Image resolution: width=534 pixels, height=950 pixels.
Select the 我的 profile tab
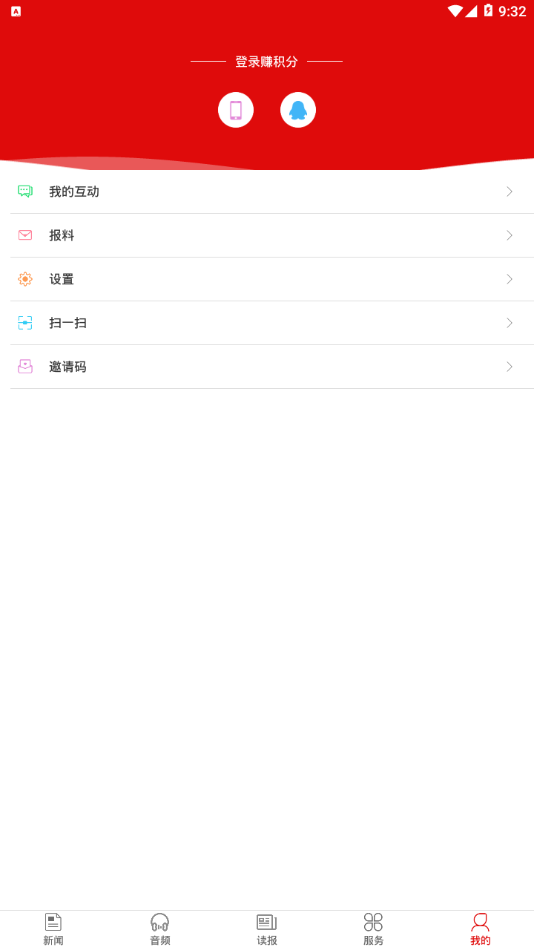[x=480, y=929]
